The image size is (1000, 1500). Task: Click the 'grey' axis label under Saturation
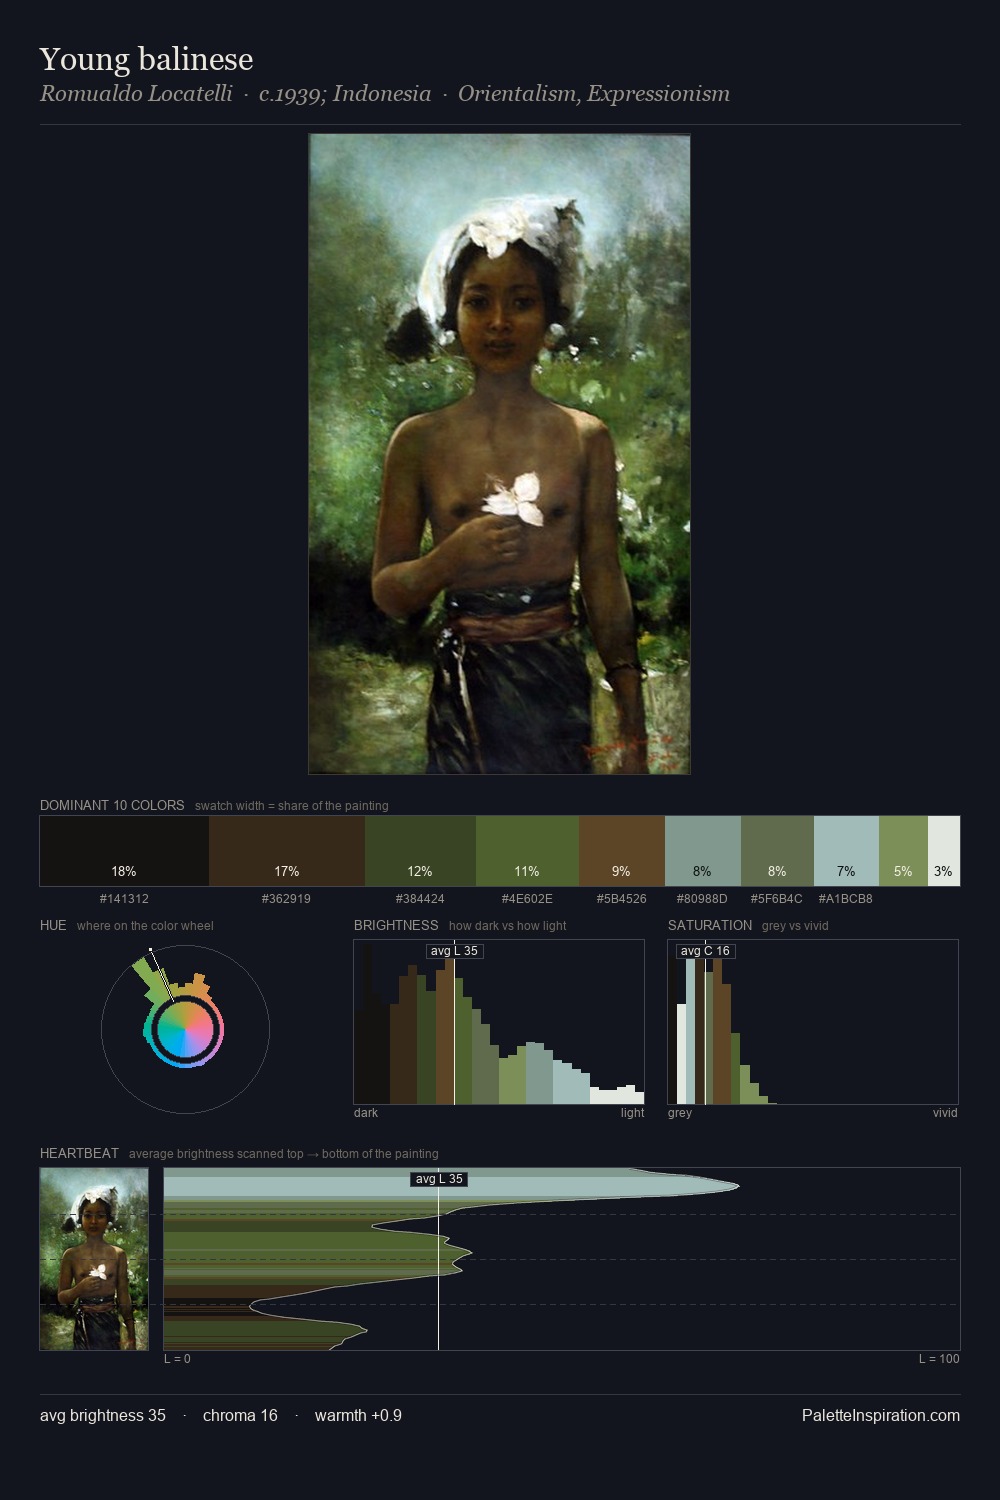coord(680,1113)
